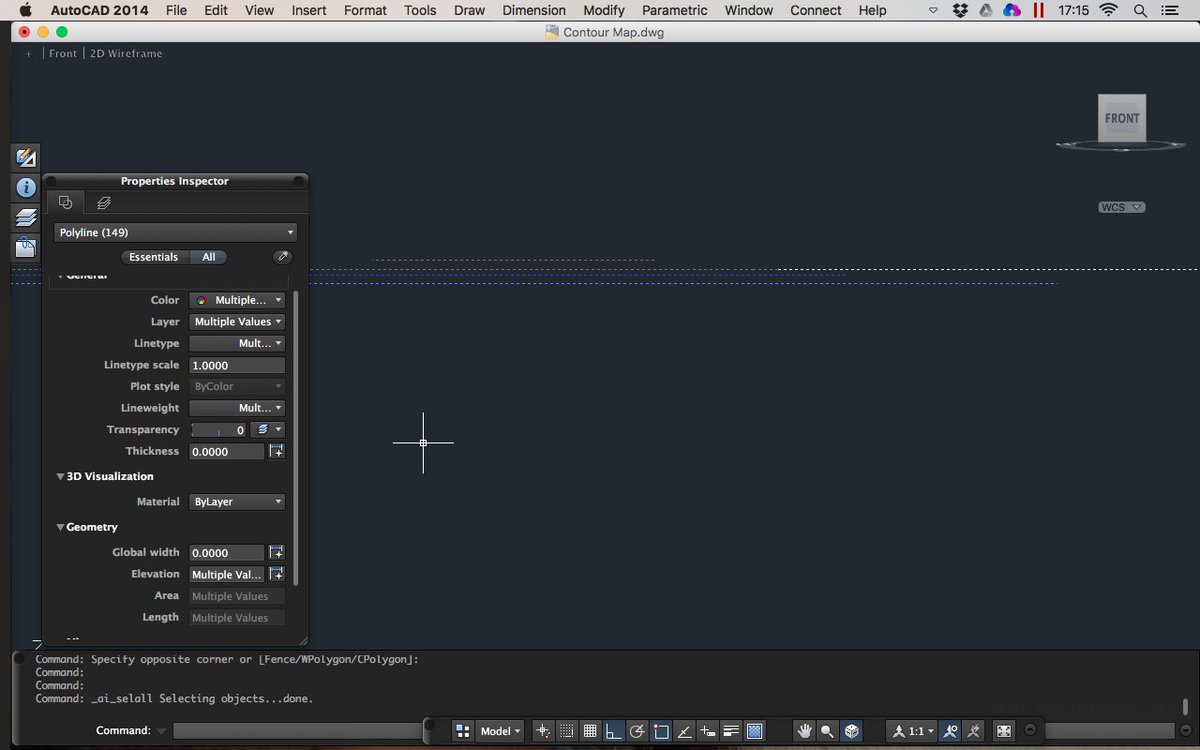
Task: Click the Properties Inspector info icon
Action: (25, 187)
